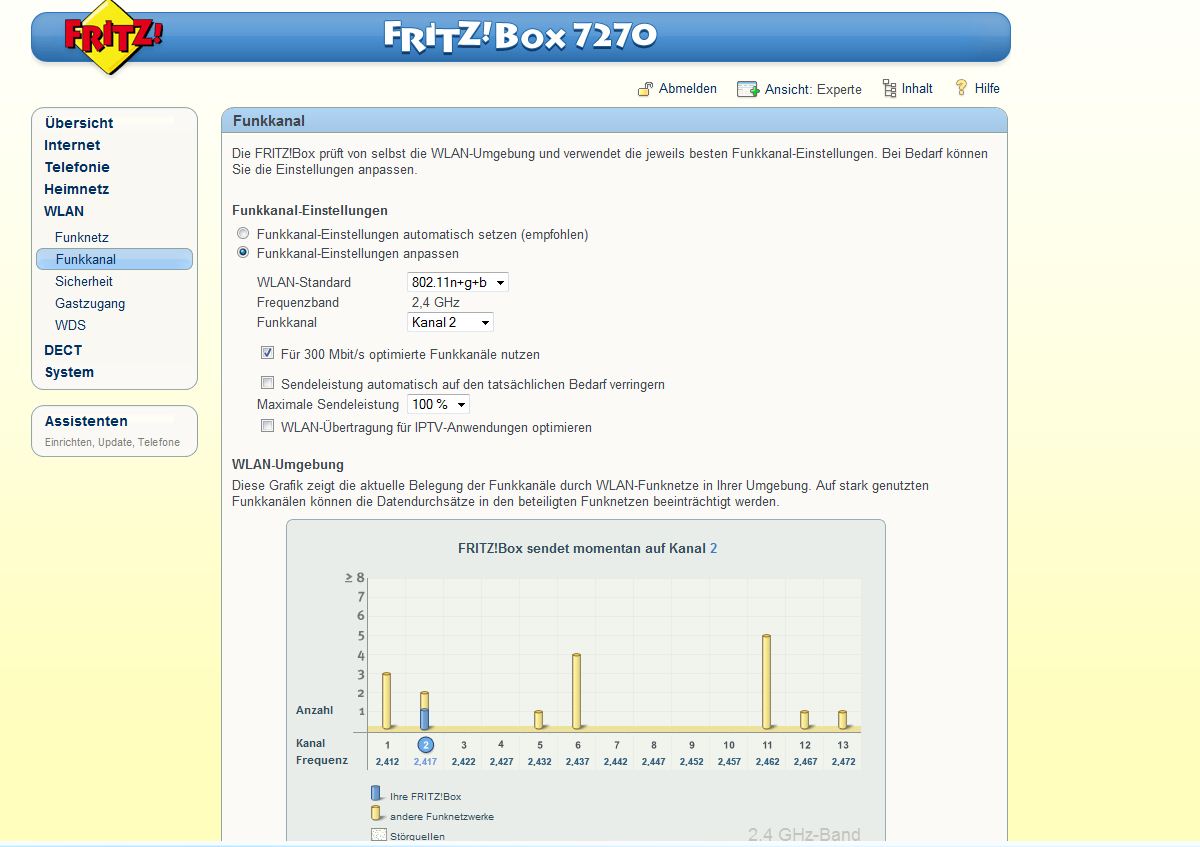Open the WLAN-Standard dropdown
The width and height of the screenshot is (1200, 847).
click(458, 282)
